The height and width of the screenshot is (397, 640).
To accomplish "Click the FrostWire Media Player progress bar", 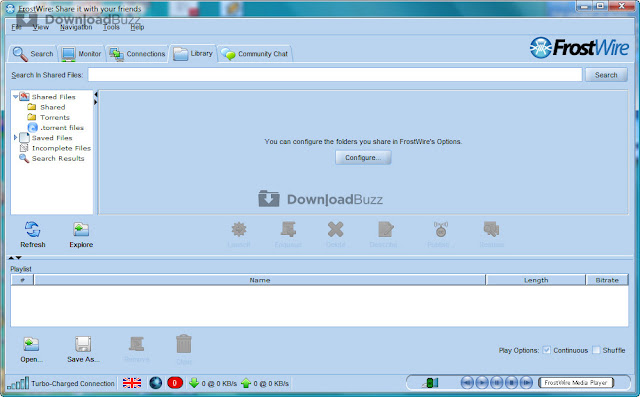I will [576, 383].
